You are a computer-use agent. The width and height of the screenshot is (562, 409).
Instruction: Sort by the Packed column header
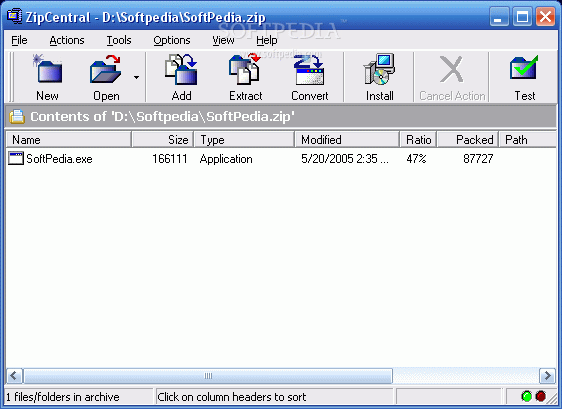(468, 139)
